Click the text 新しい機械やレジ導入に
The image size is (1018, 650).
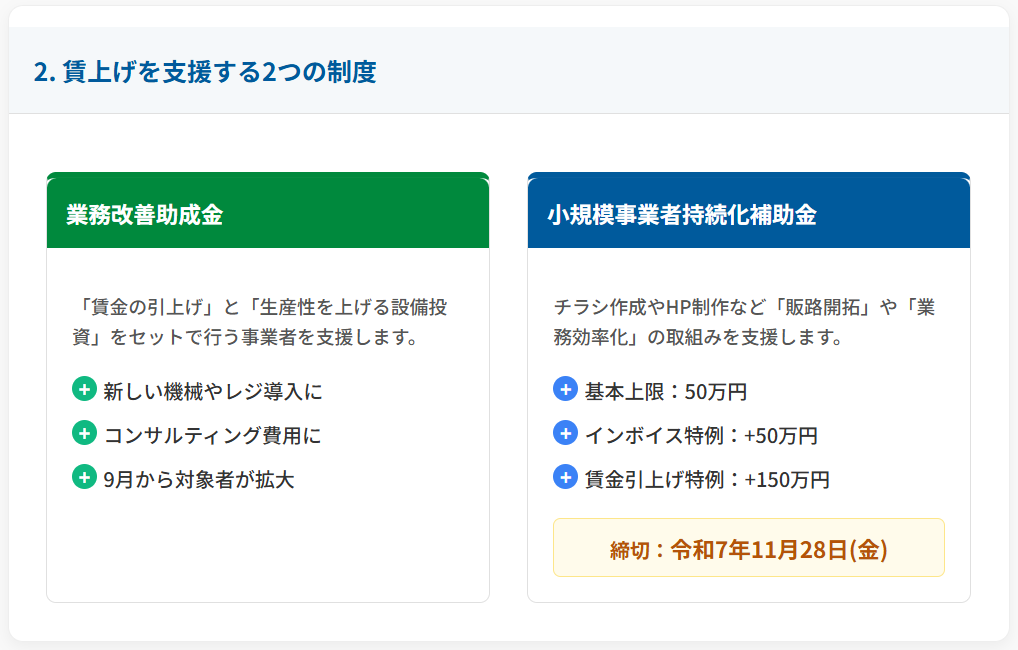point(213,391)
